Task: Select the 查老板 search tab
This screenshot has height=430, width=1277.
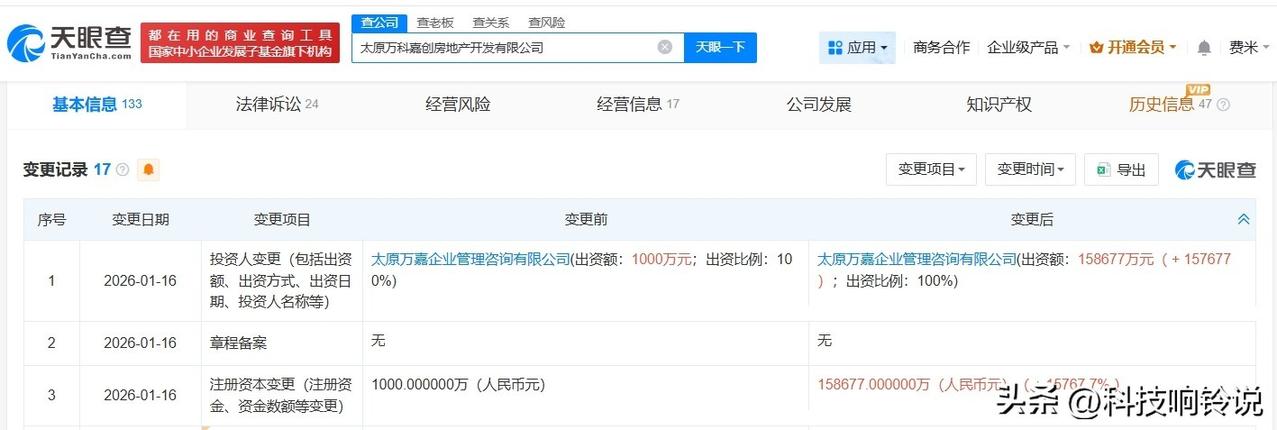Action: 435,22
